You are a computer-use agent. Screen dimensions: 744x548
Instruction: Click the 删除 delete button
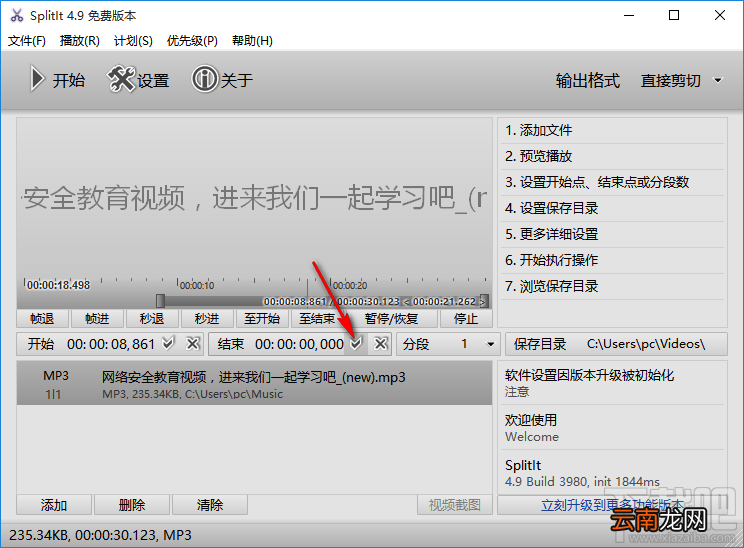click(x=132, y=505)
